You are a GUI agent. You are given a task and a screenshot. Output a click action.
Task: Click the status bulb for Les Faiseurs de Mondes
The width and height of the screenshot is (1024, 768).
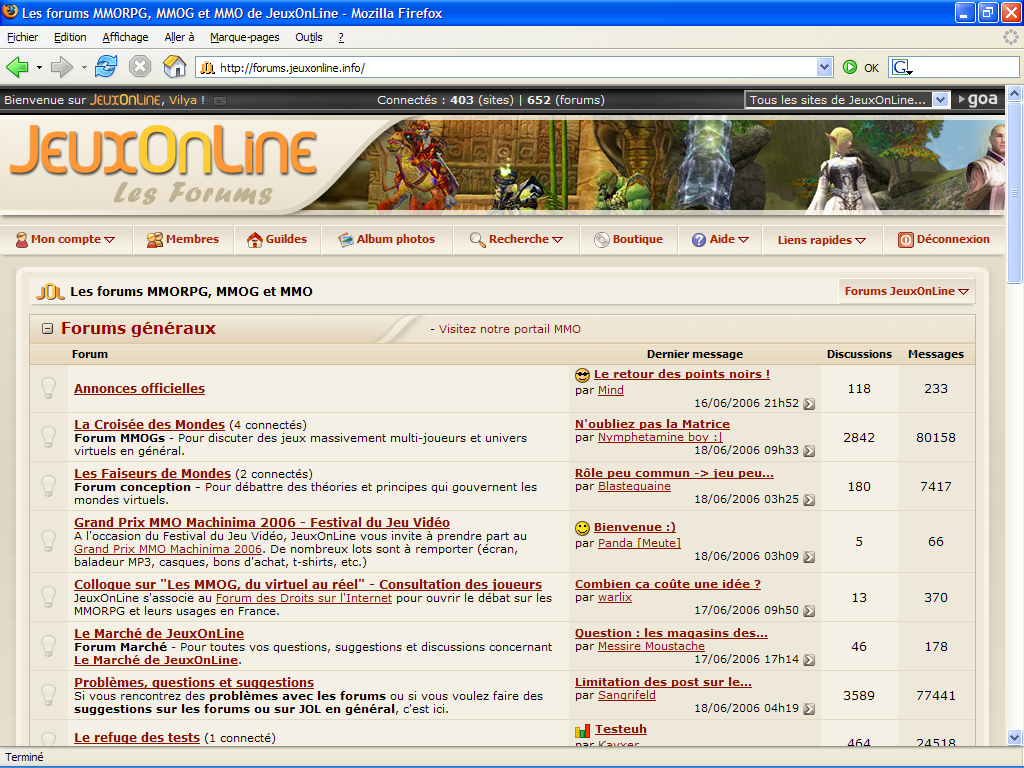click(x=49, y=486)
